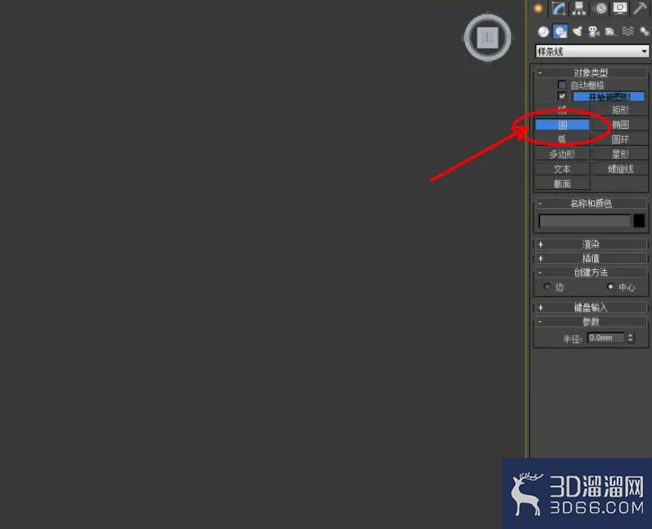Enable the 自动栅格 checkbox
Image resolution: width=652 pixels, height=529 pixels.
click(562, 85)
